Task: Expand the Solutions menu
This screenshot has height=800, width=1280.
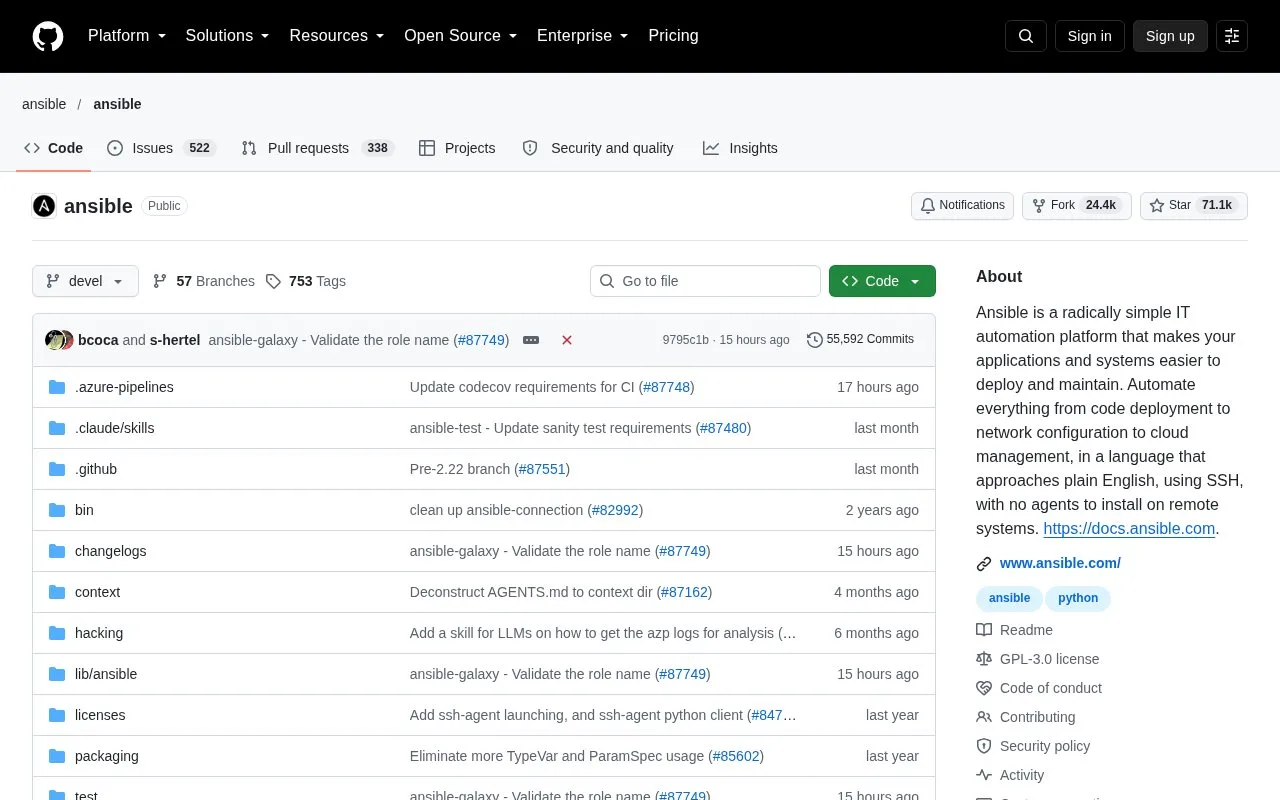Action: click(x=227, y=36)
